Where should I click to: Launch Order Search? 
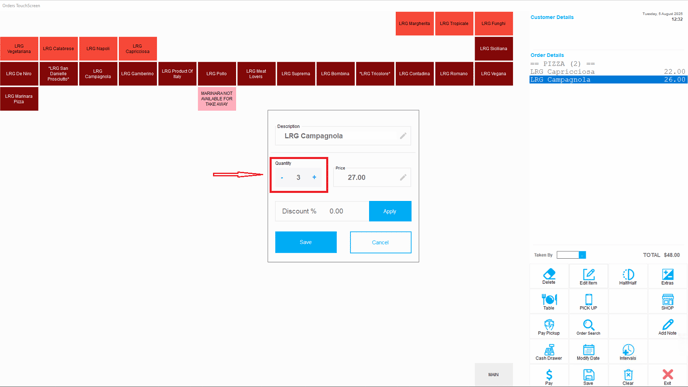pyautogui.click(x=588, y=326)
